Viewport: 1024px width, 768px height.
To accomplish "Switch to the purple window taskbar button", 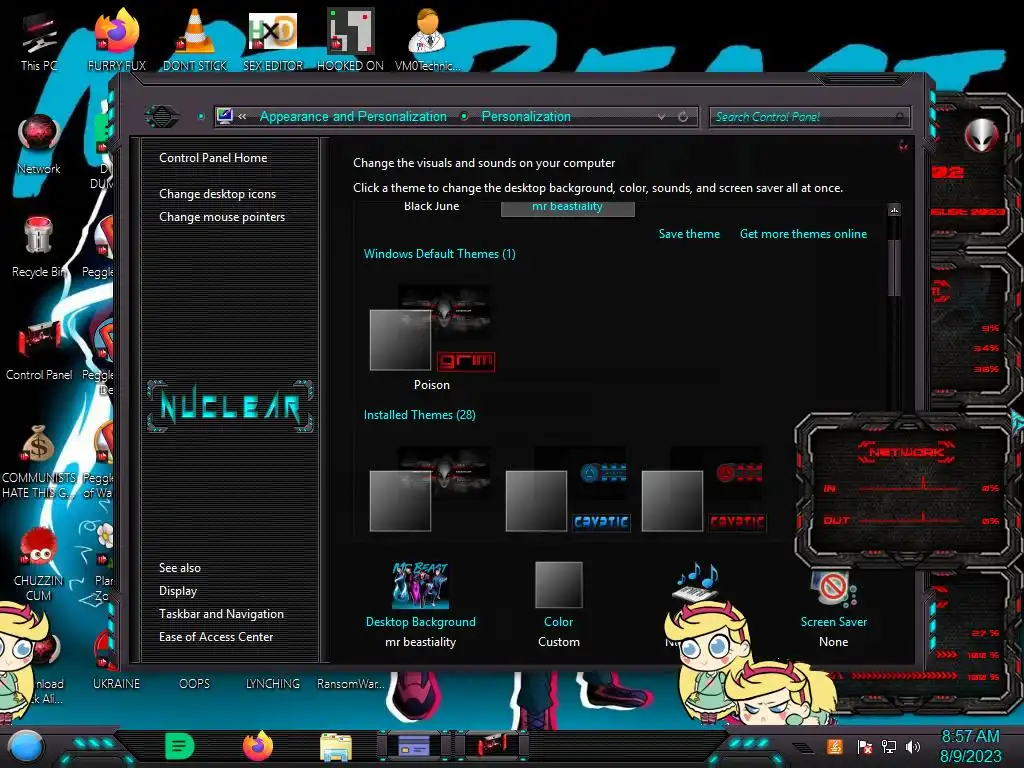I will tap(413, 746).
